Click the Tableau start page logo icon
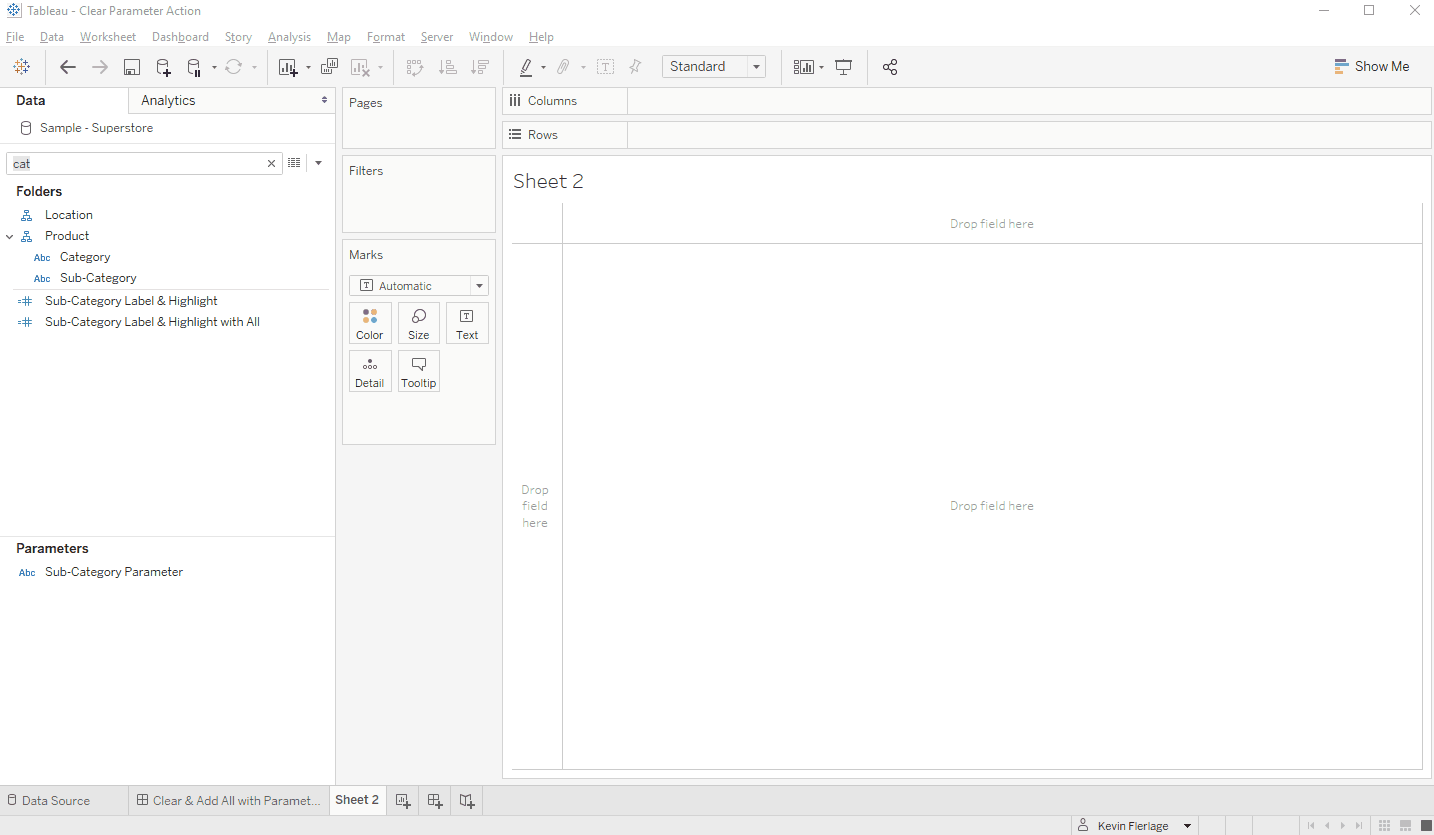This screenshot has width=1434, height=835. (21, 67)
